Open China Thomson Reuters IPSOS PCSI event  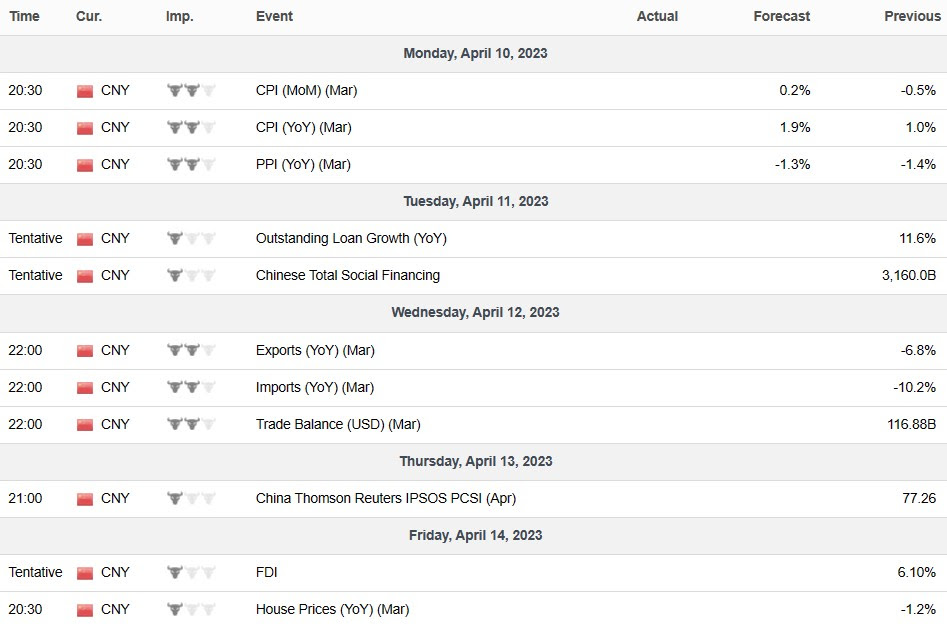click(385, 498)
